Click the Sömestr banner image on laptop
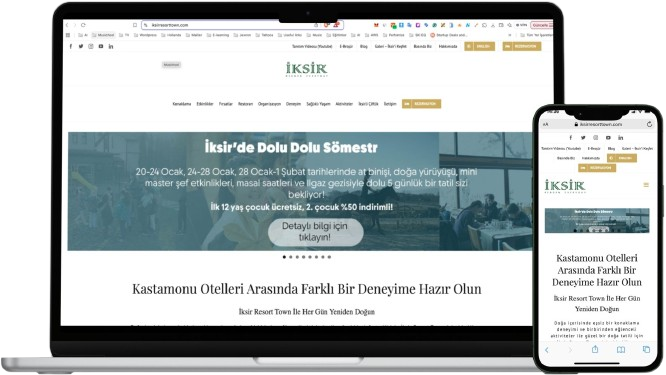666x375 pixels. coord(299,191)
